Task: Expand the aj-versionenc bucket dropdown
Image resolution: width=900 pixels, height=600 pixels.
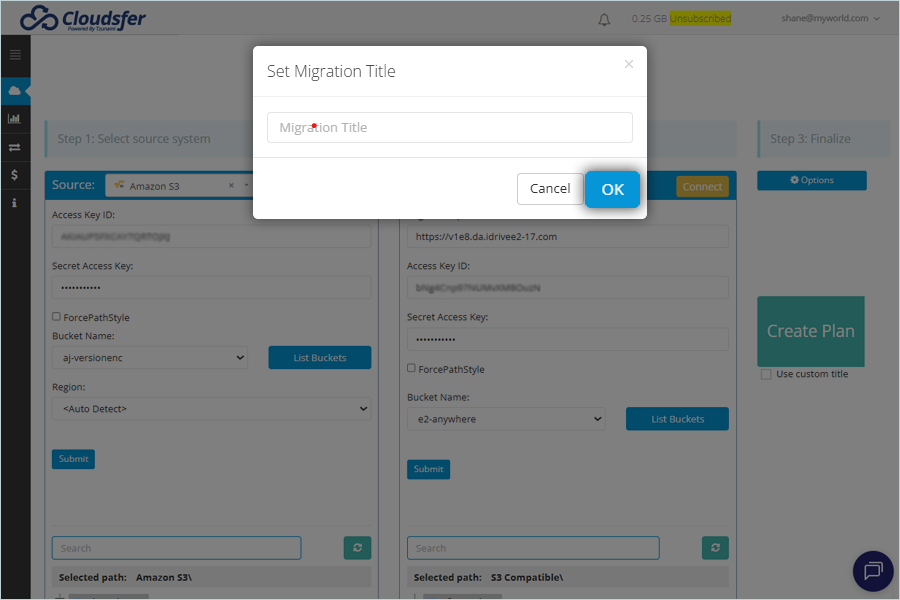Action: coord(150,358)
